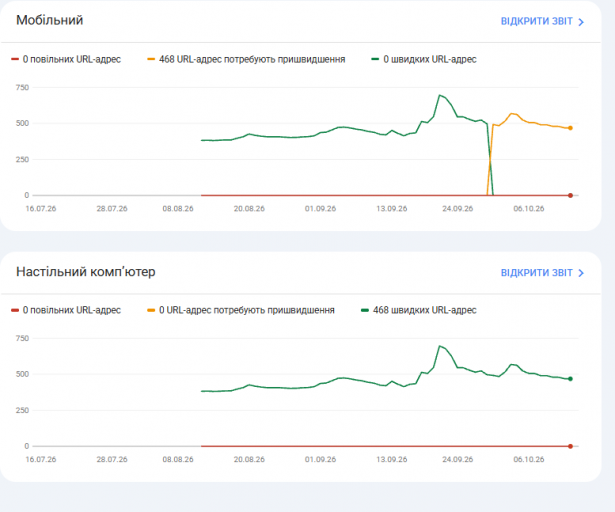The width and height of the screenshot is (615, 512).
Task: Select desktop legend '0 повільних URL-адрес'
Action: click(66, 310)
